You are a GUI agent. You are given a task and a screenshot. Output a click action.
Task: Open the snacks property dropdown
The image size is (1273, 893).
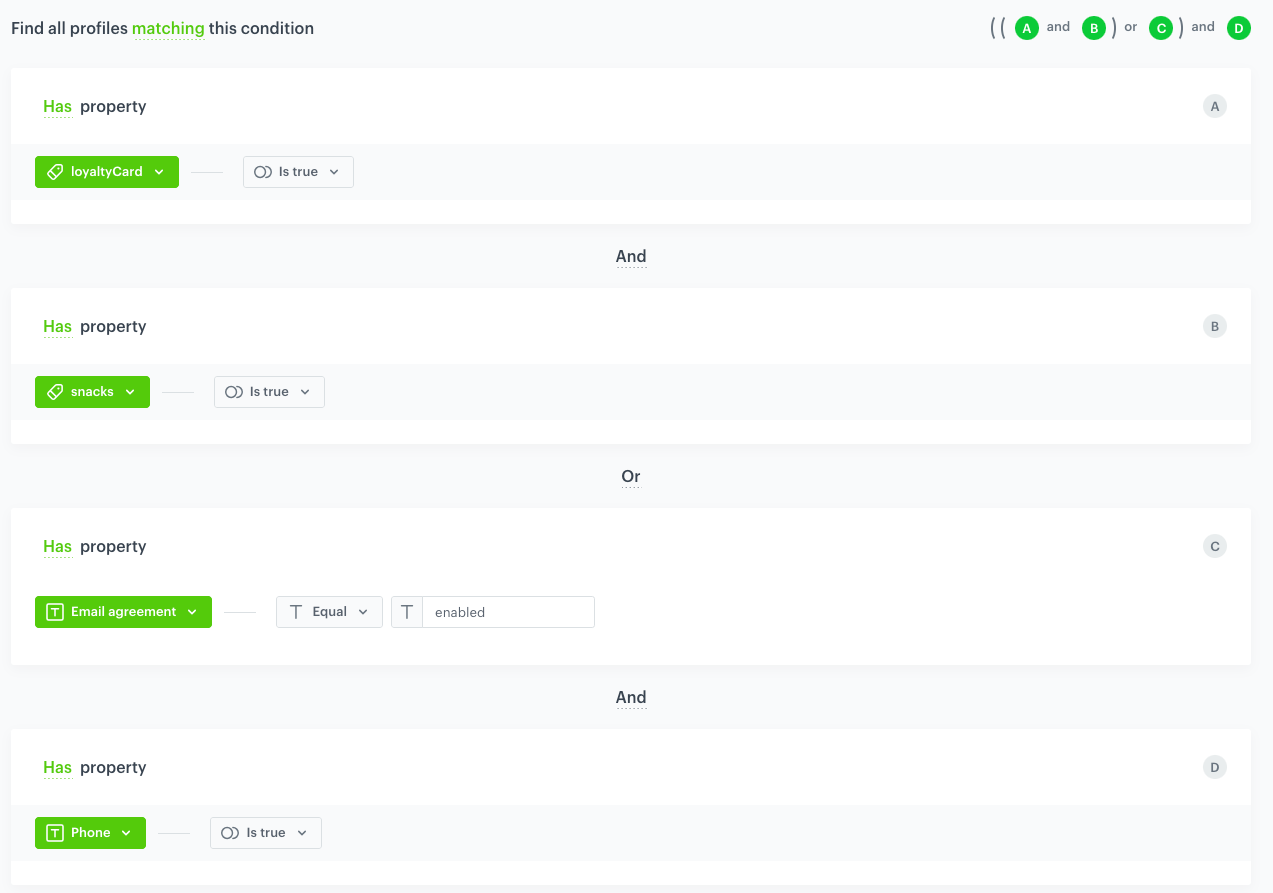coord(92,392)
